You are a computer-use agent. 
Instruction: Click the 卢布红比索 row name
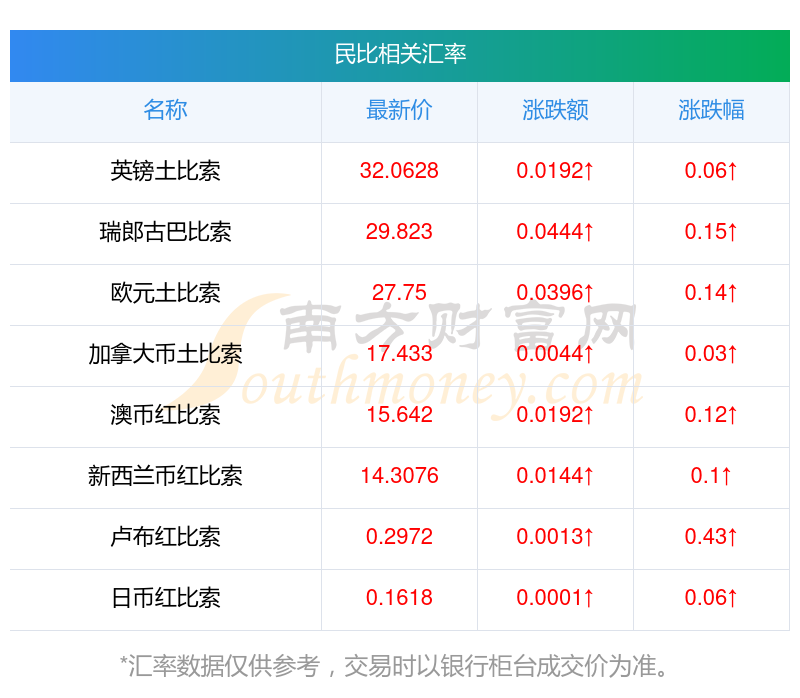(165, 537)
